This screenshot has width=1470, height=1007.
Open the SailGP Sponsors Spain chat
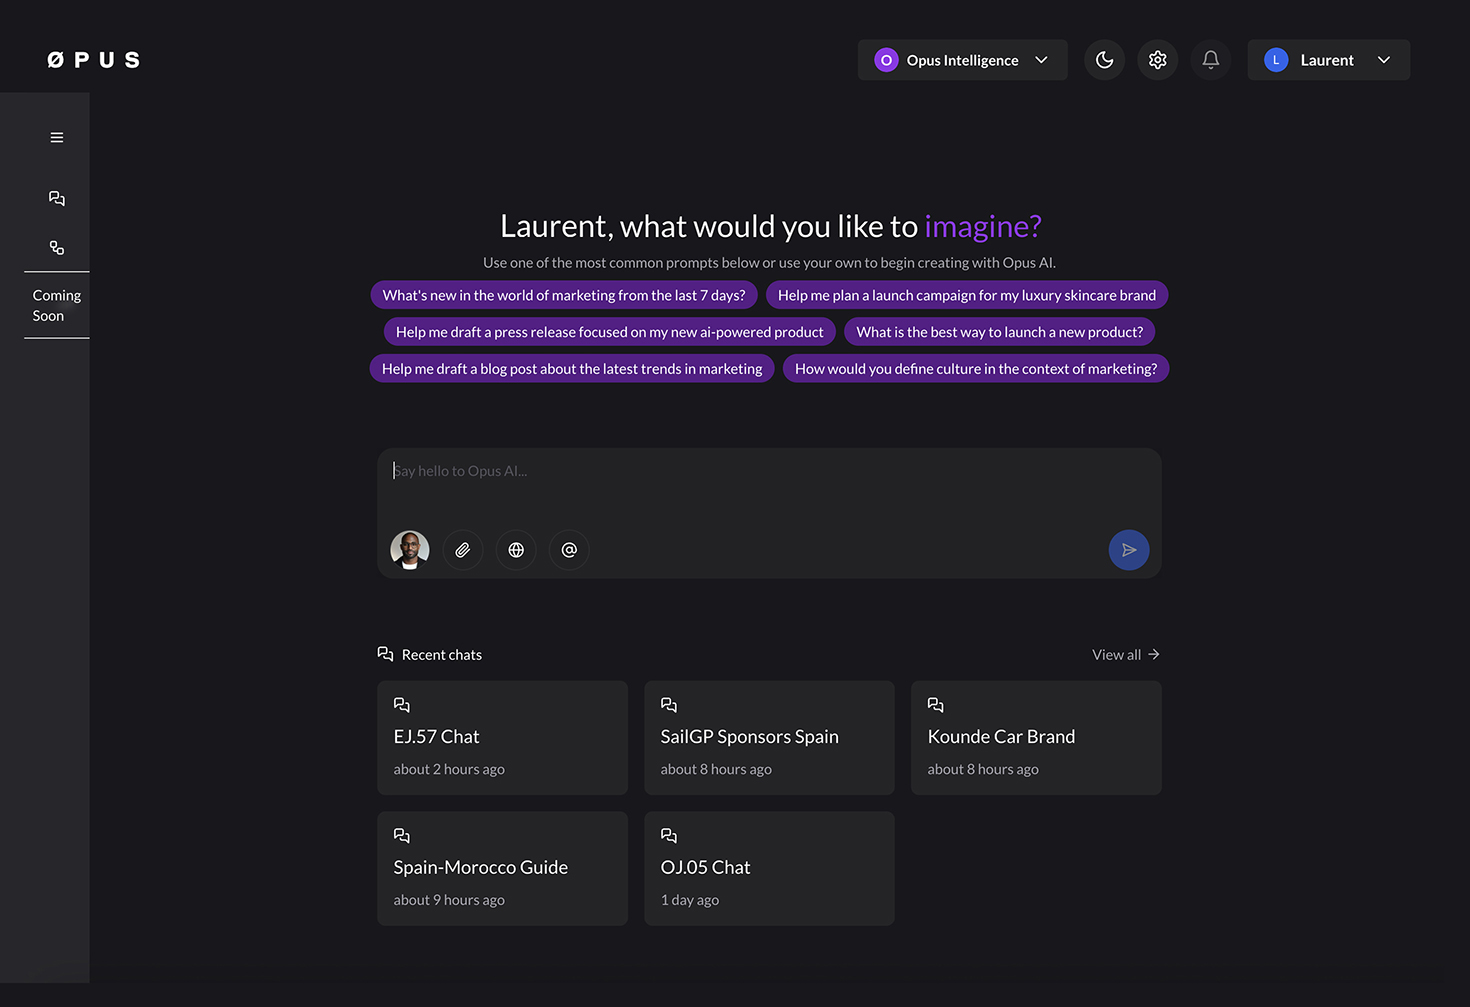pyautogui.click(x=769, y=738)
